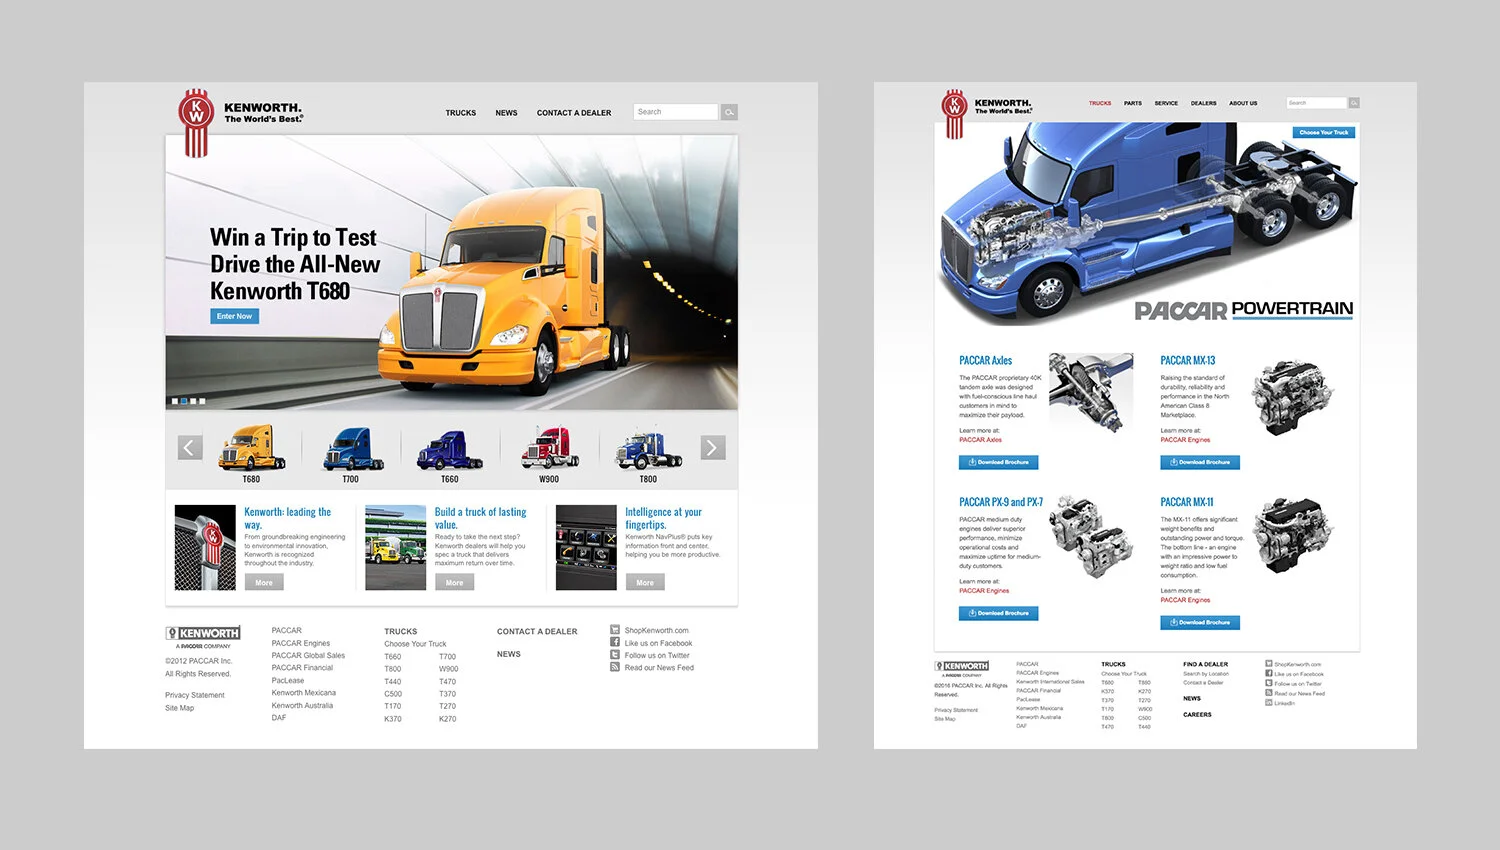1500x850 pixels.
Task: Click the Enter Now button on hero banner
Action: click(235, 316)
